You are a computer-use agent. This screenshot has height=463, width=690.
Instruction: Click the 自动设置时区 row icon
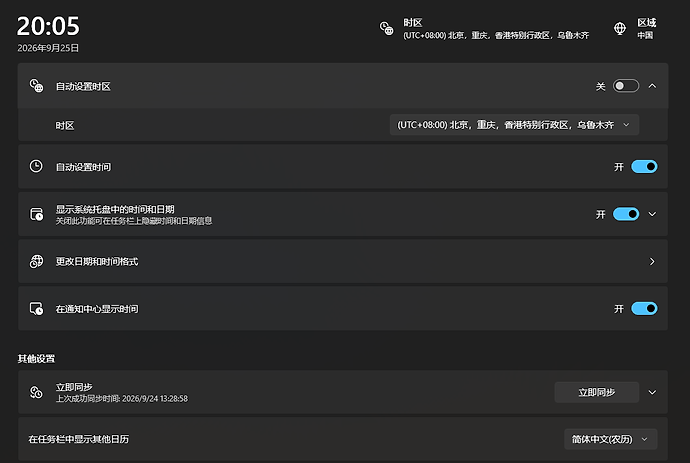pos(37,86)
